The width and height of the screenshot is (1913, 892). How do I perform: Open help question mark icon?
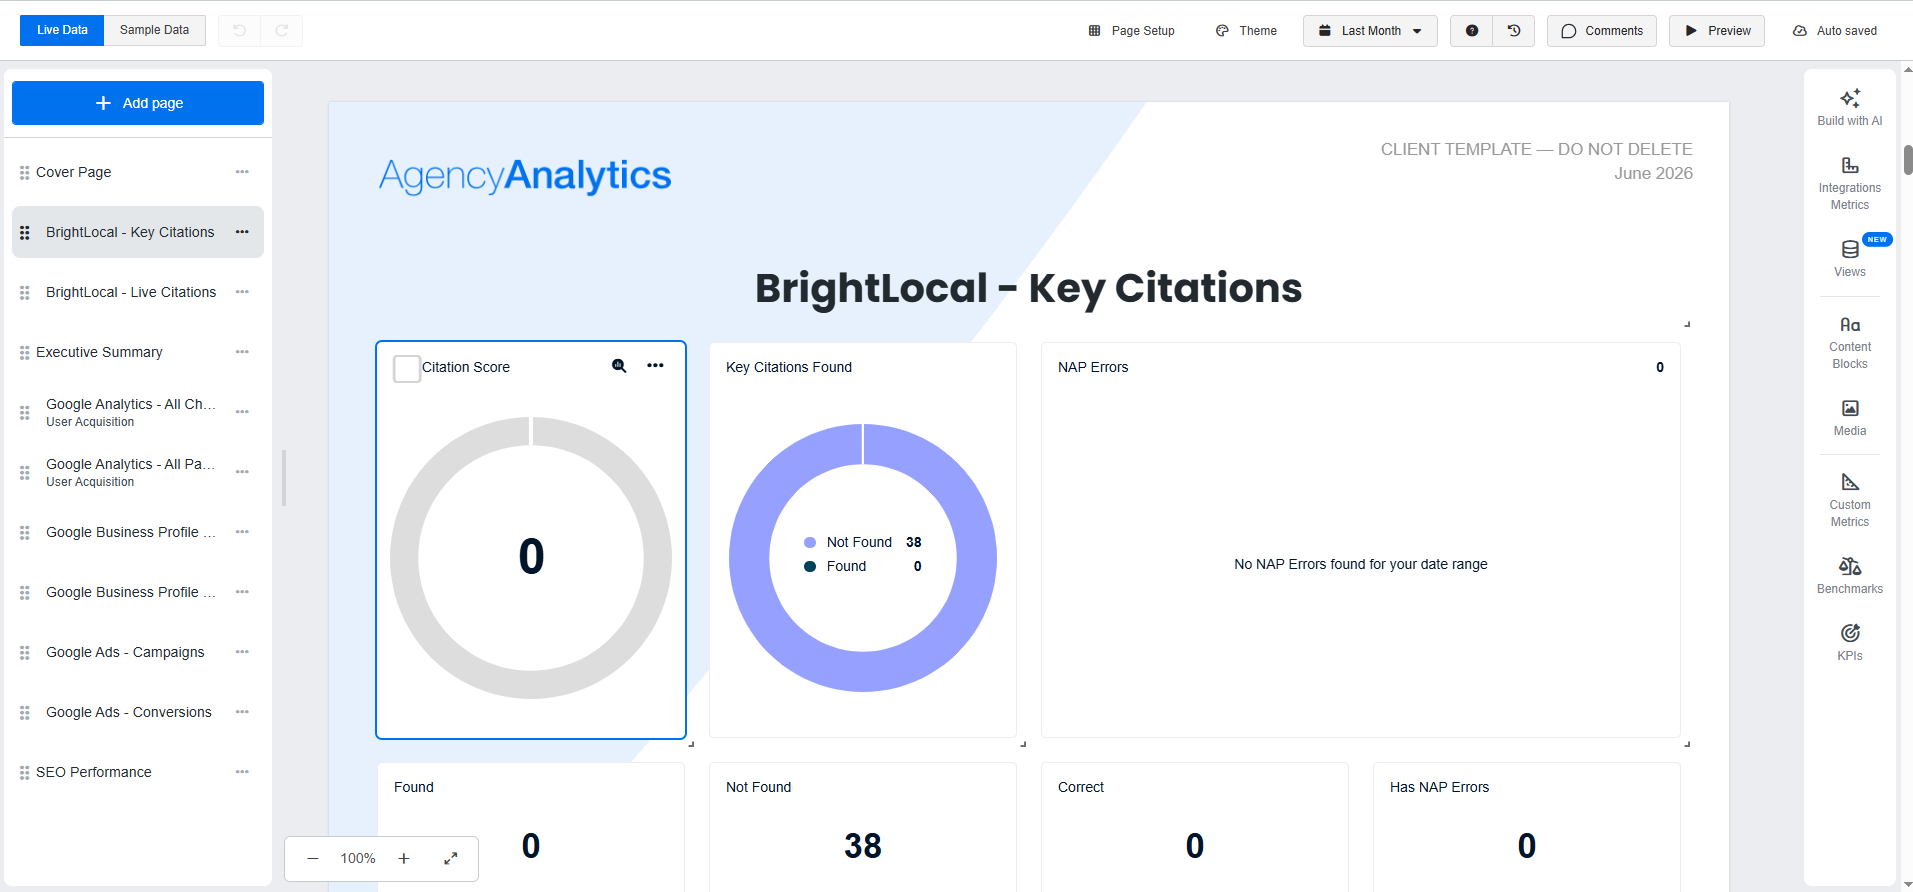point(1472,31)
